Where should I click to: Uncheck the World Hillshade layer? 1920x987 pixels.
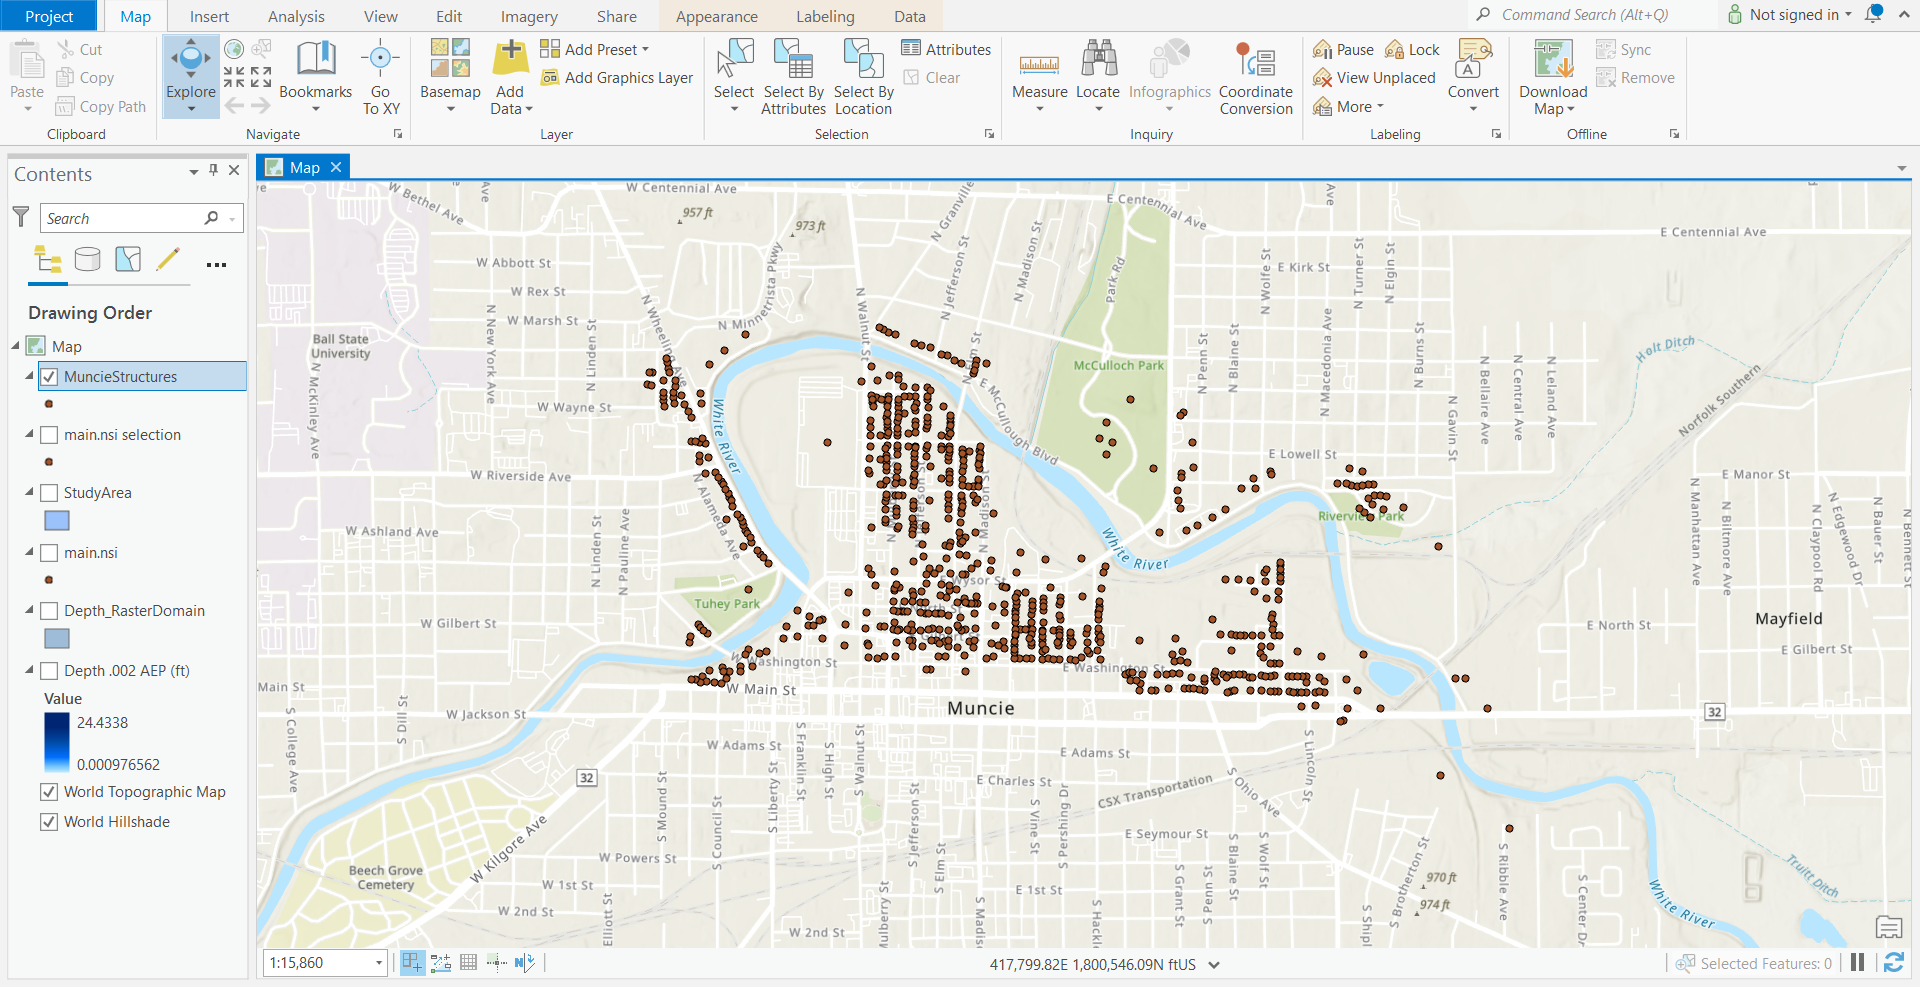[49, 822]
